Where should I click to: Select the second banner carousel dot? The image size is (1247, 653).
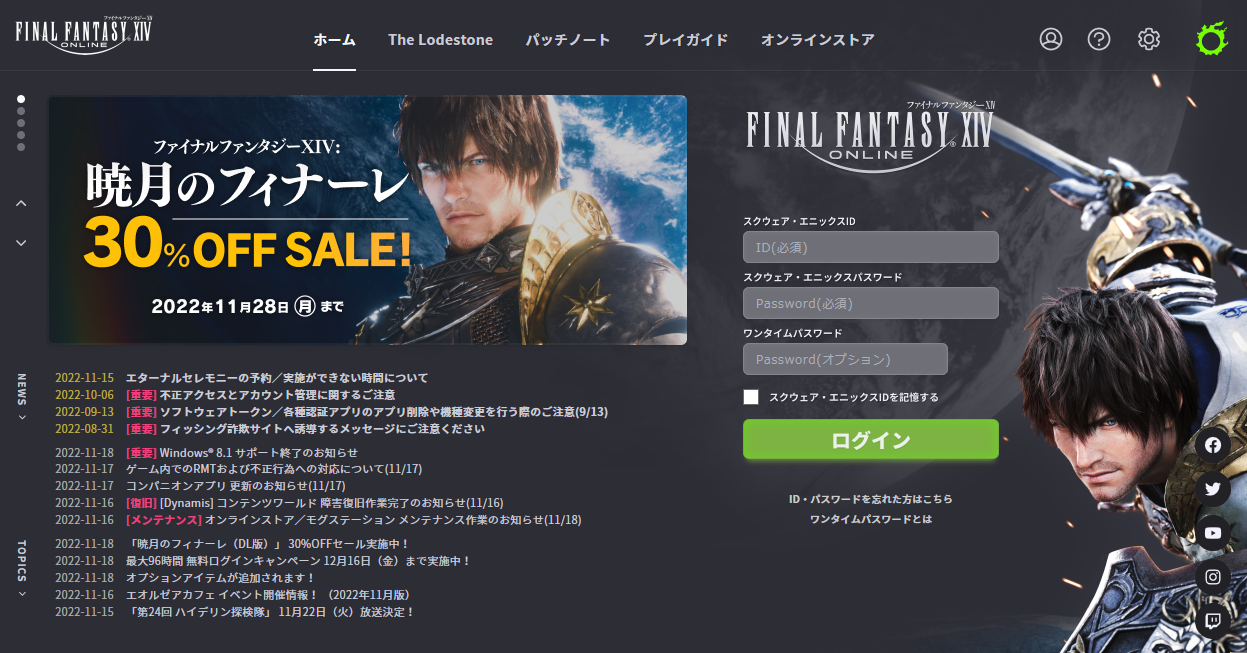(x=21, y=111)
